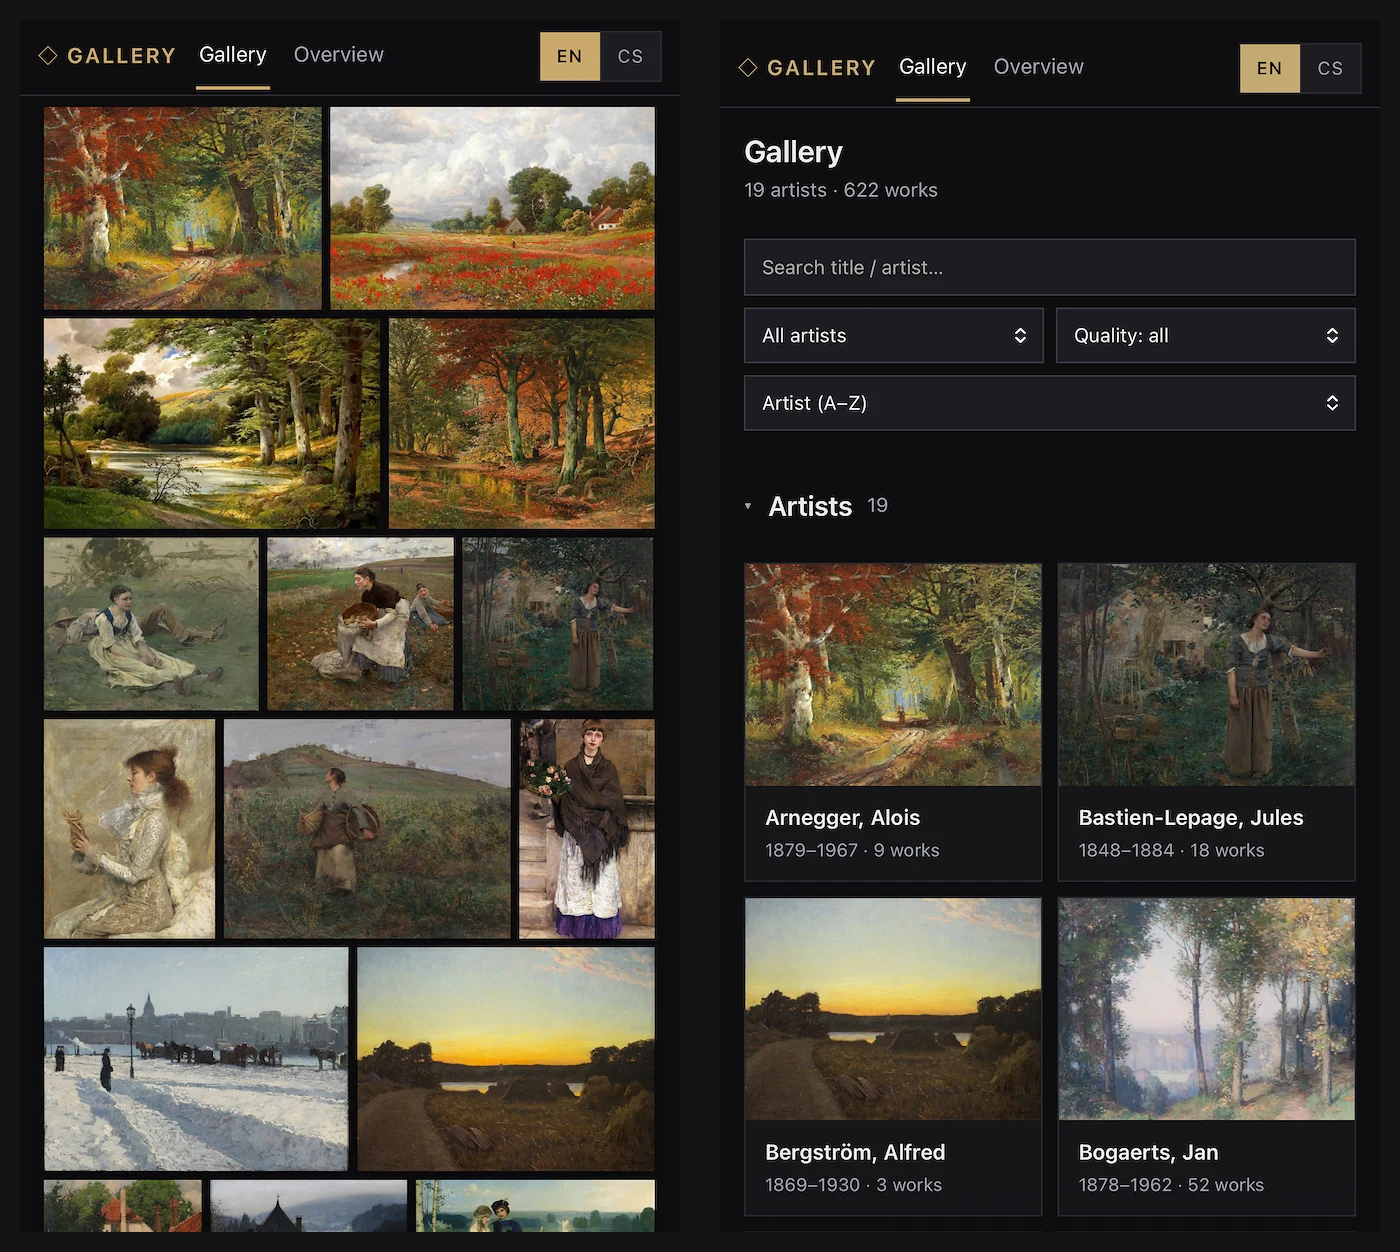
Task: Click the '19 artists · 622 works' text
Action: pyautogui.click(x=841, y=190)
